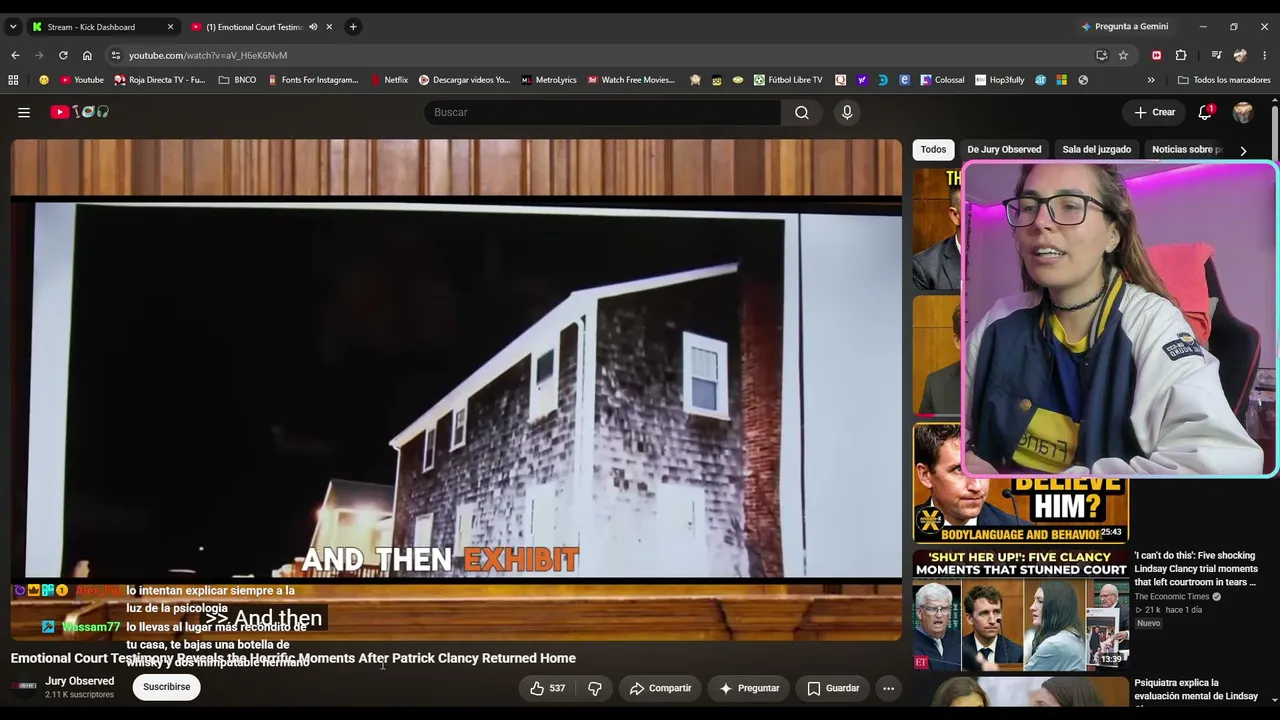Open the BNCO bookmarks folder
The width and height of the screenshot is (1280, 720).
coord(237,80)
